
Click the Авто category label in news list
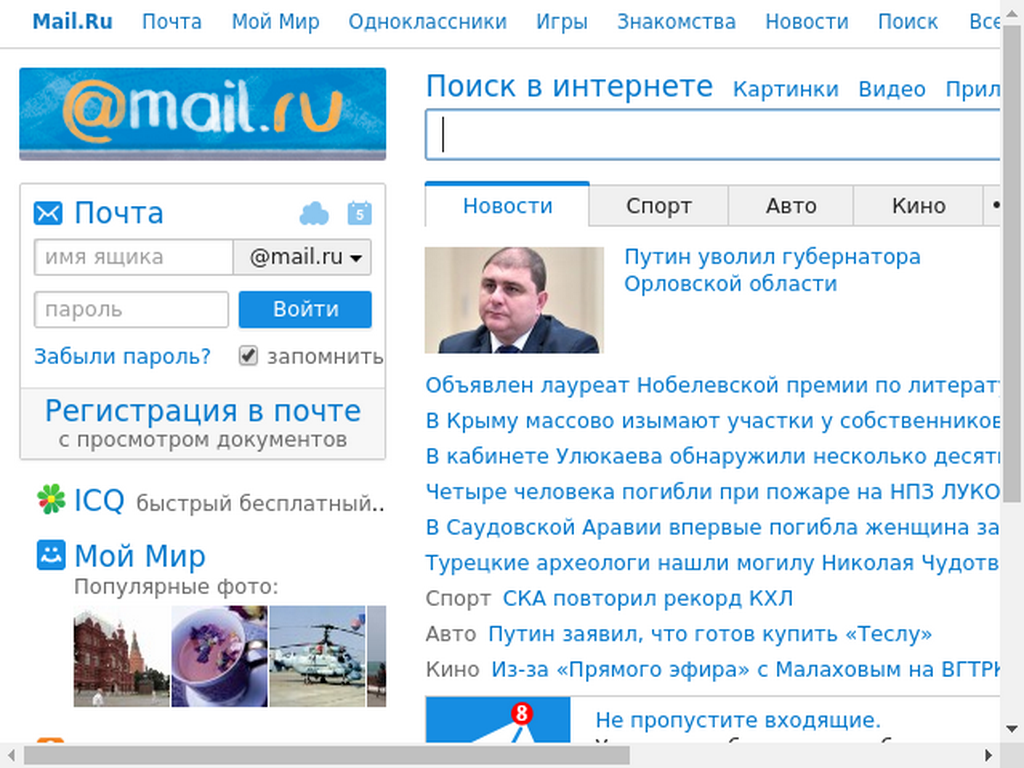pos(451,633)
